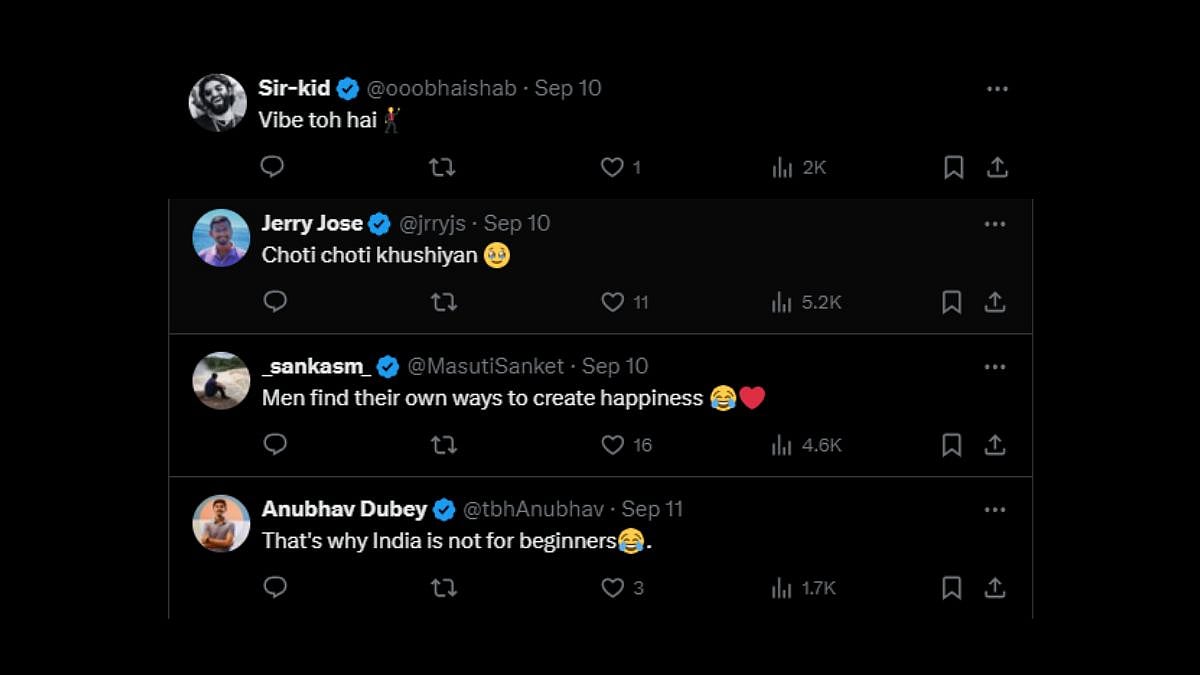View analytics for Anubhav Dubey's tweet
1200x675 pixels.
tap(782, 588)
